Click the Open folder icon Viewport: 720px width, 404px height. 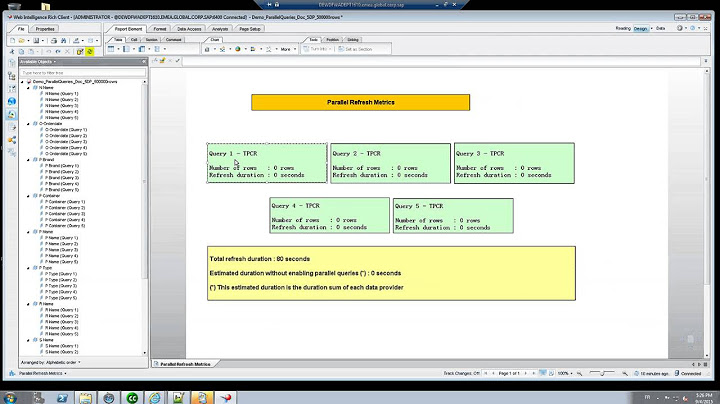point(21,41)
